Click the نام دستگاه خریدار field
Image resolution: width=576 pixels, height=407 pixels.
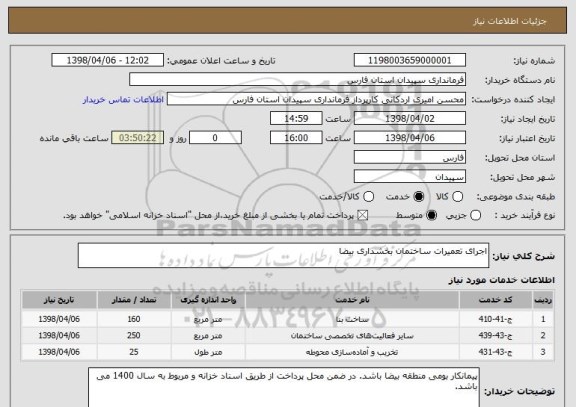[x=298, y=80]
